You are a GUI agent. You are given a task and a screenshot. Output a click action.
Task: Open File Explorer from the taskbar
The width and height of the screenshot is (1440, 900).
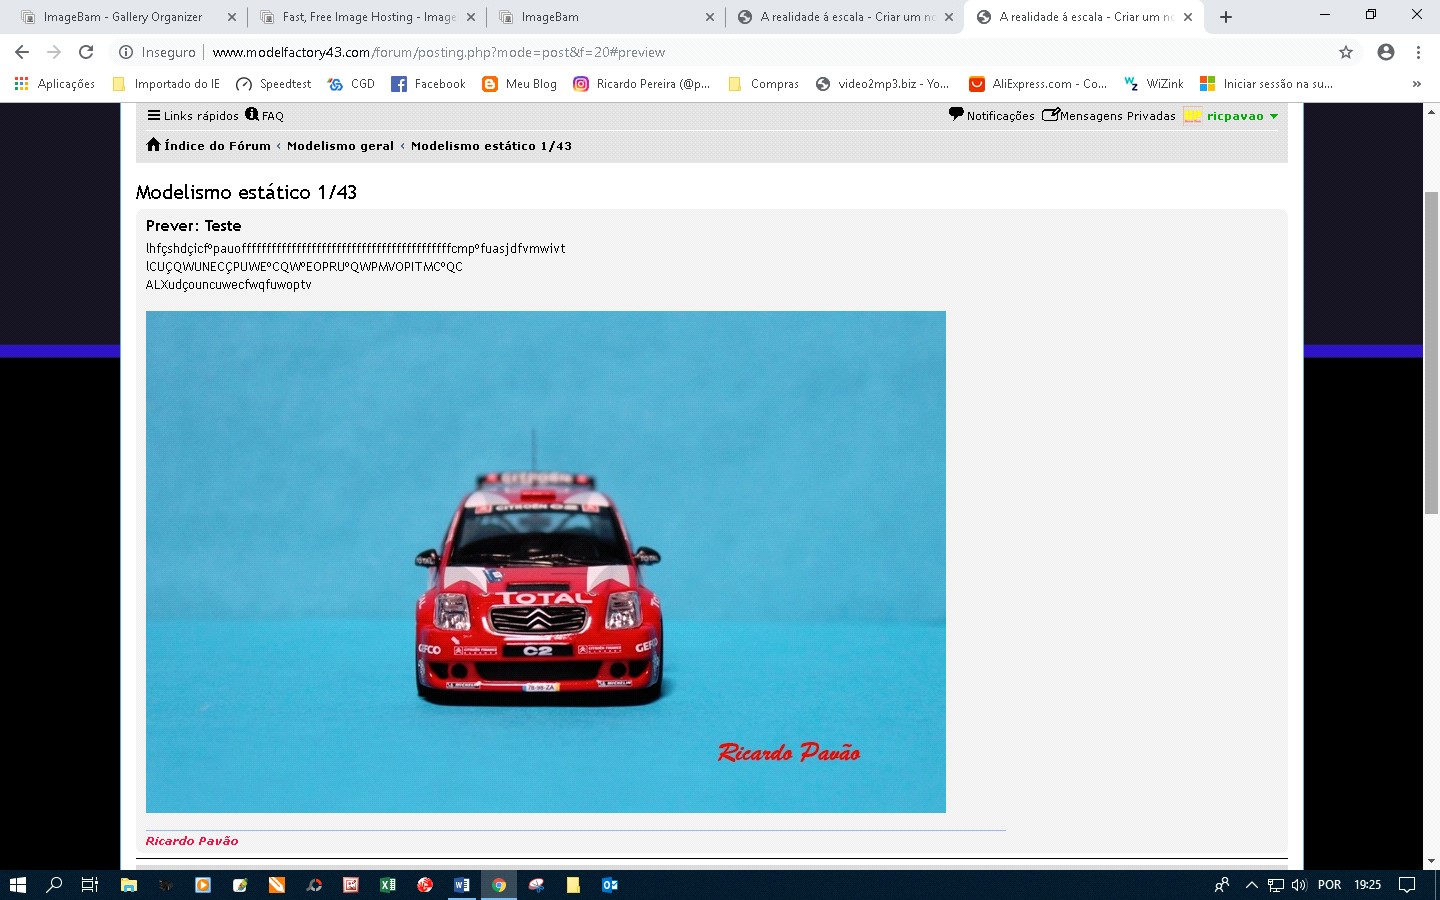[x=128, y=885]
